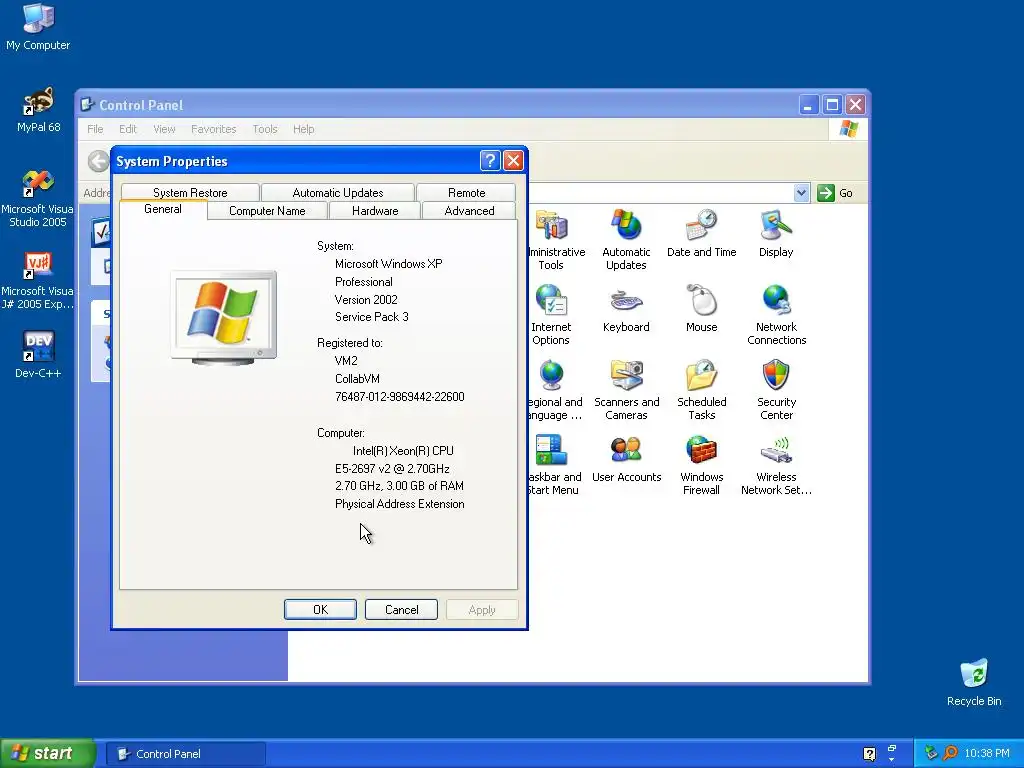Switch to the Computer Name tab
Image resolution: width=1024 pixels, height=768 pixels.
tap(267, 211)
